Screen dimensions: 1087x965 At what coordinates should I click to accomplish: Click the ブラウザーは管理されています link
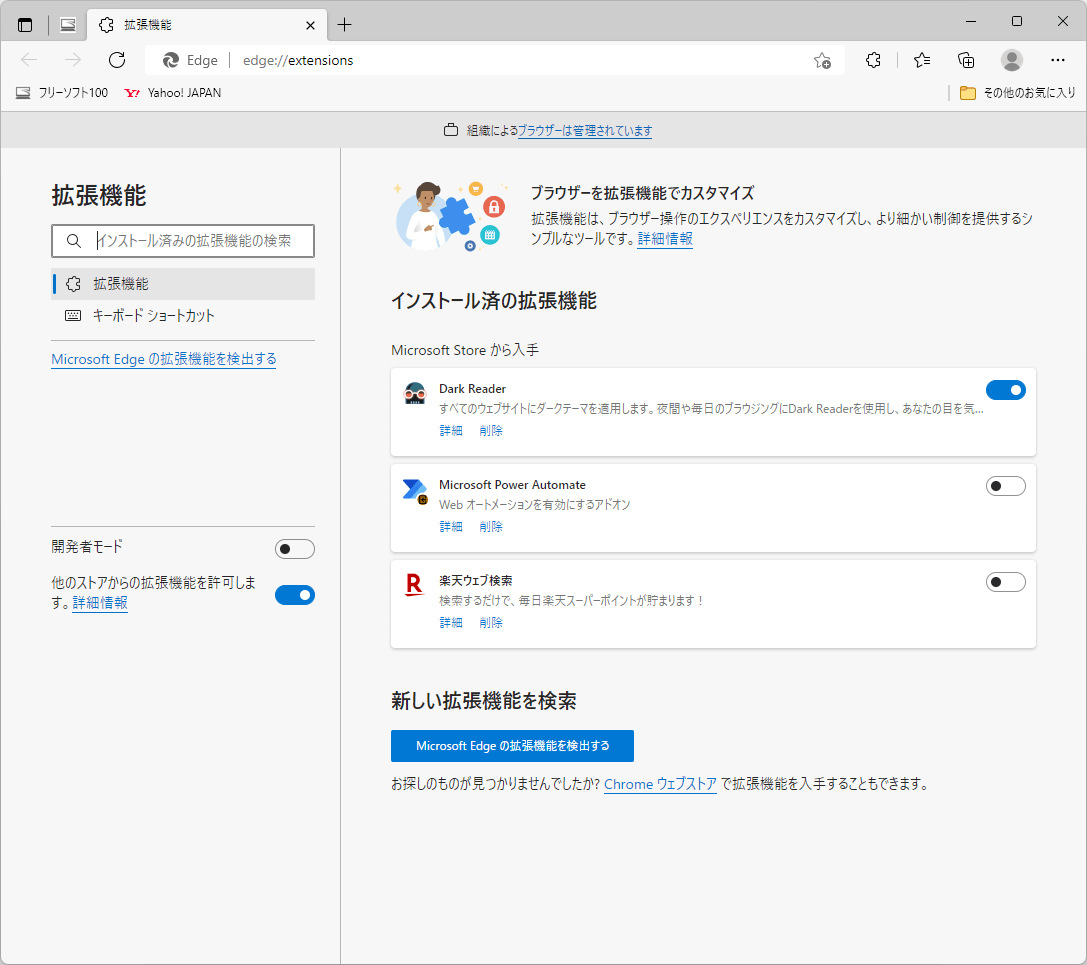click(584, 130)
